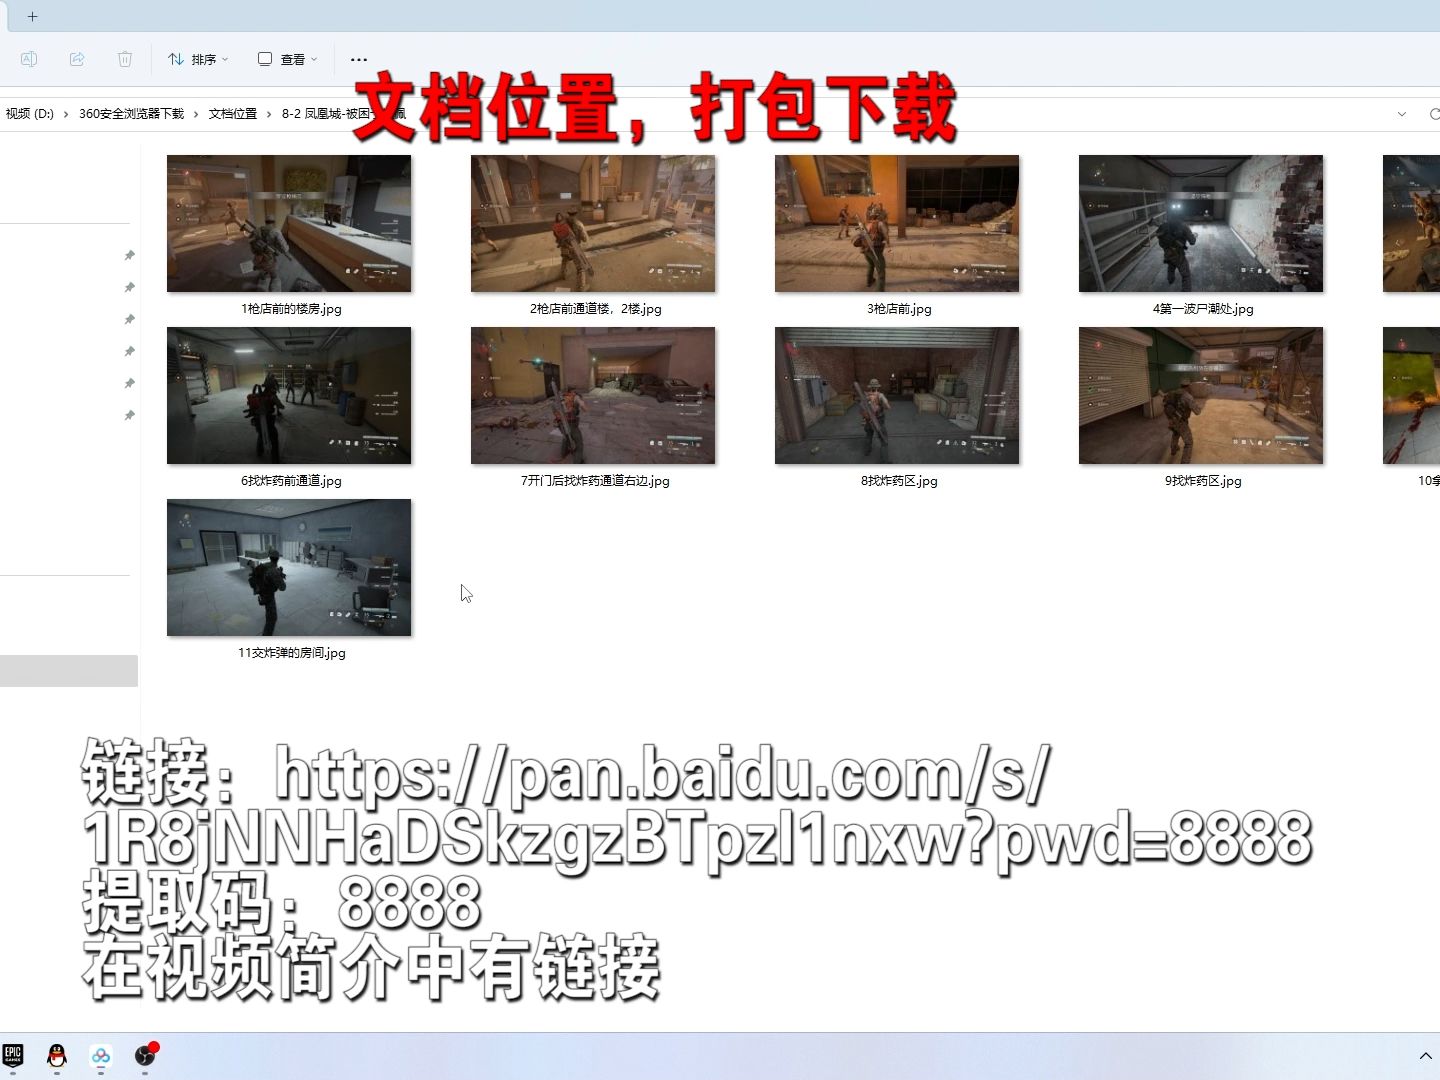This screenshot has width=1440, height=1080.
Task: Select thumbnail 6找炸药前通道.jpg
Action: pyautogui.click(x=289, y=396)
